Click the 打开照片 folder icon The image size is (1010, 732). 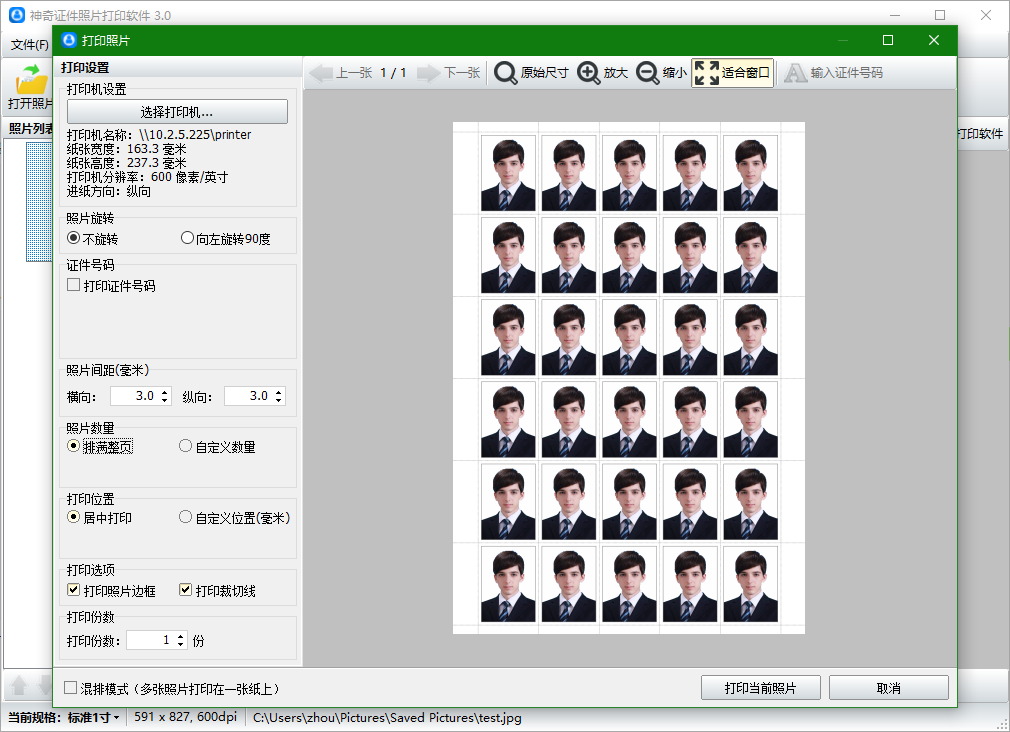[30, 78]
